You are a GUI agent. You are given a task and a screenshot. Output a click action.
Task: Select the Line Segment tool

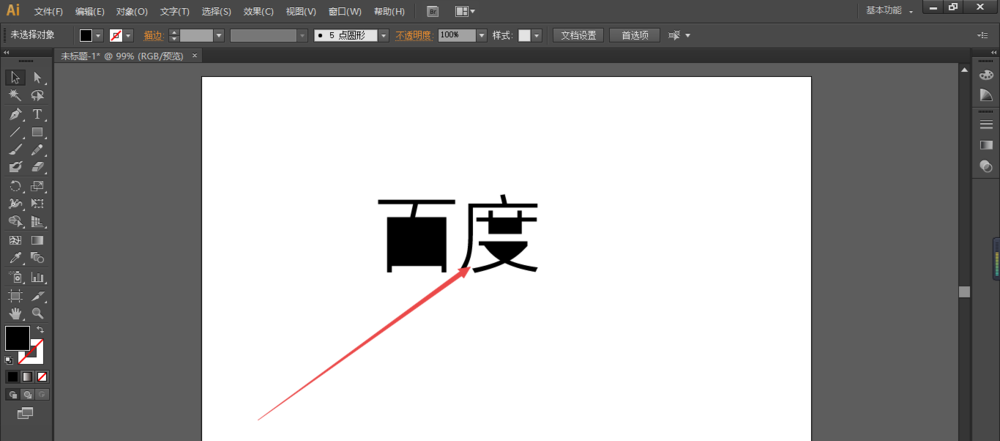pos(15,132)
